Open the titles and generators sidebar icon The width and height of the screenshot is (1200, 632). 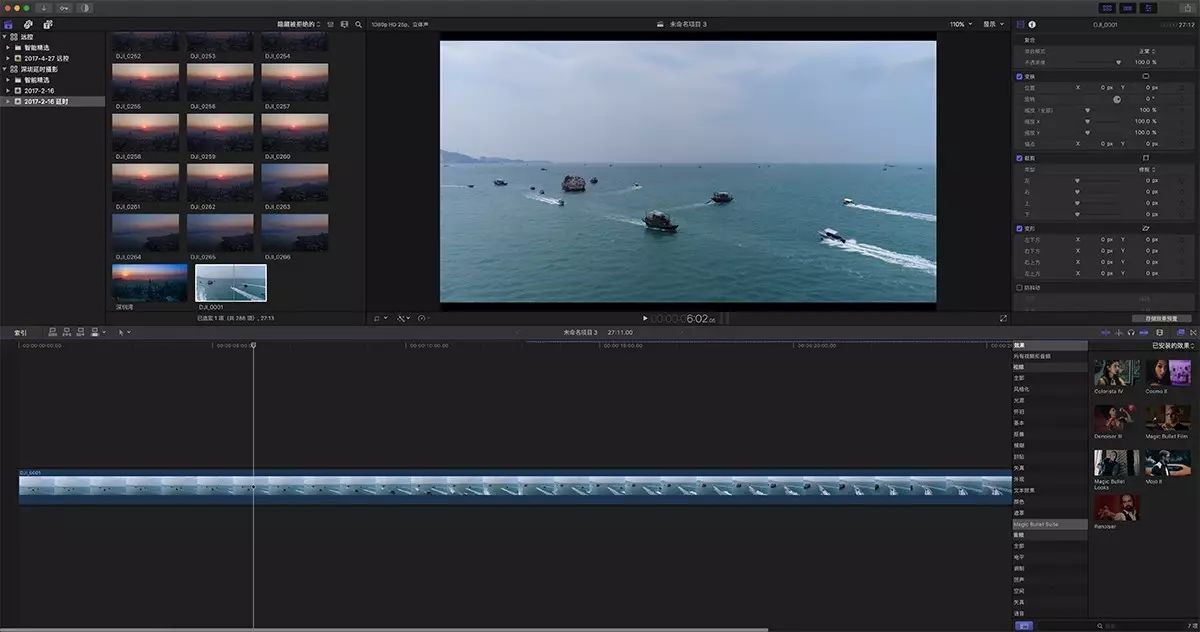coord(47,24)
